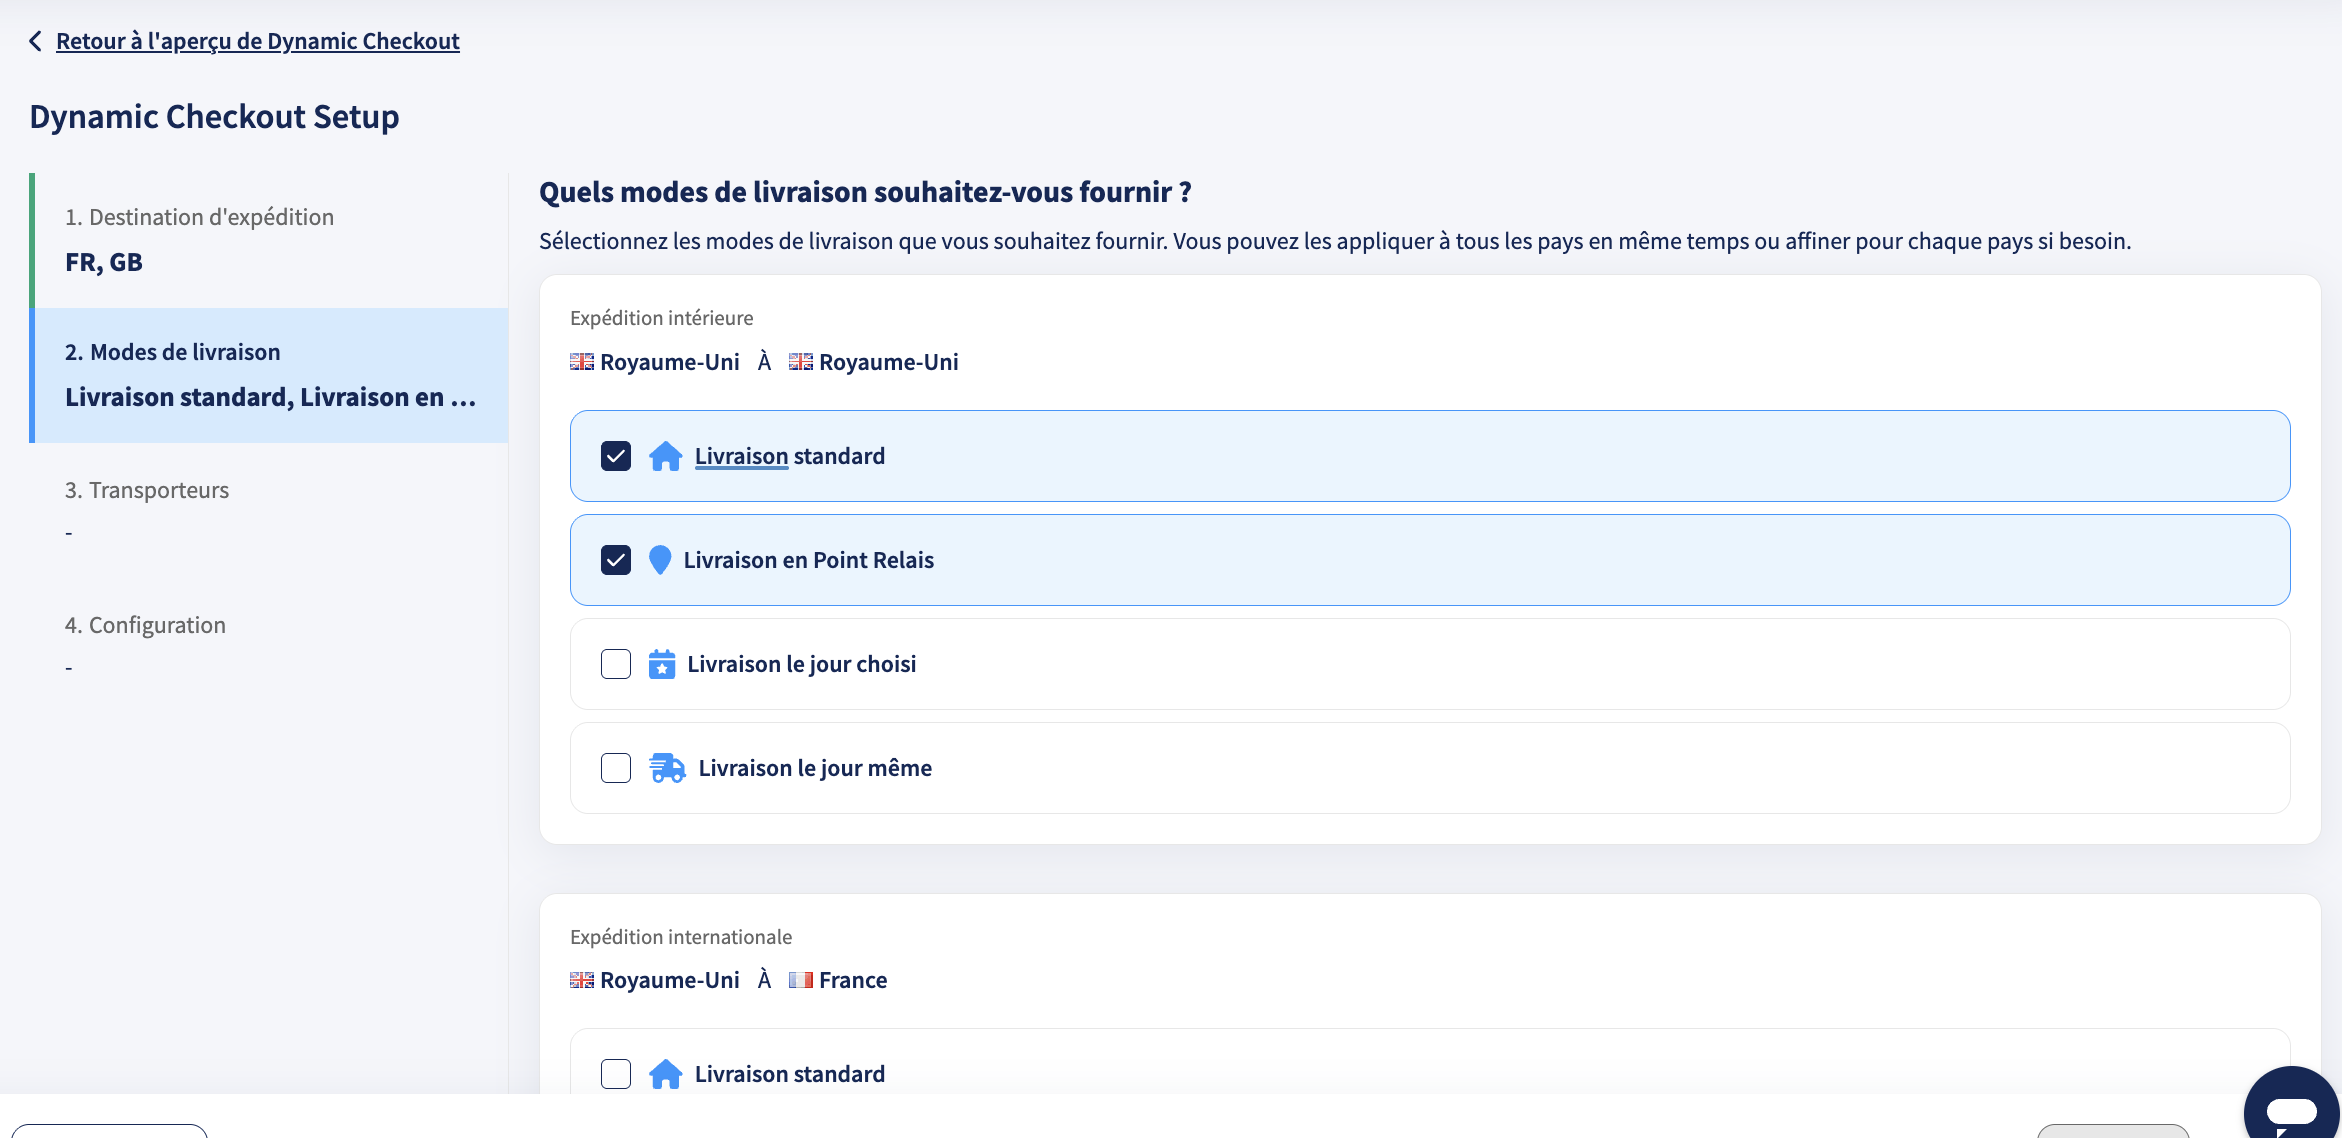
Task: Click the Expédition intérieure heading
Action: tap(662, 318)
